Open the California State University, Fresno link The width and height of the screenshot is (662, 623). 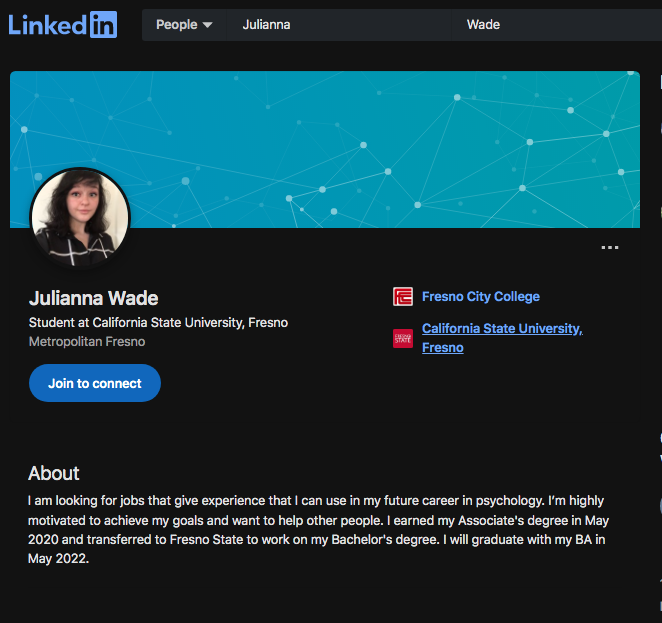pos(502,338)
